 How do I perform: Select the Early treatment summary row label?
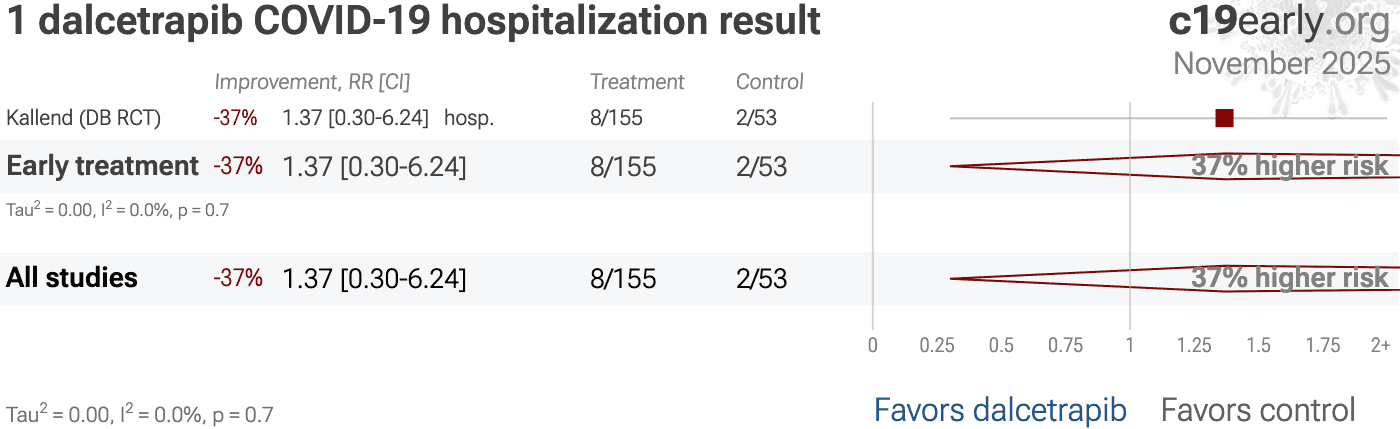coord(103,166)
